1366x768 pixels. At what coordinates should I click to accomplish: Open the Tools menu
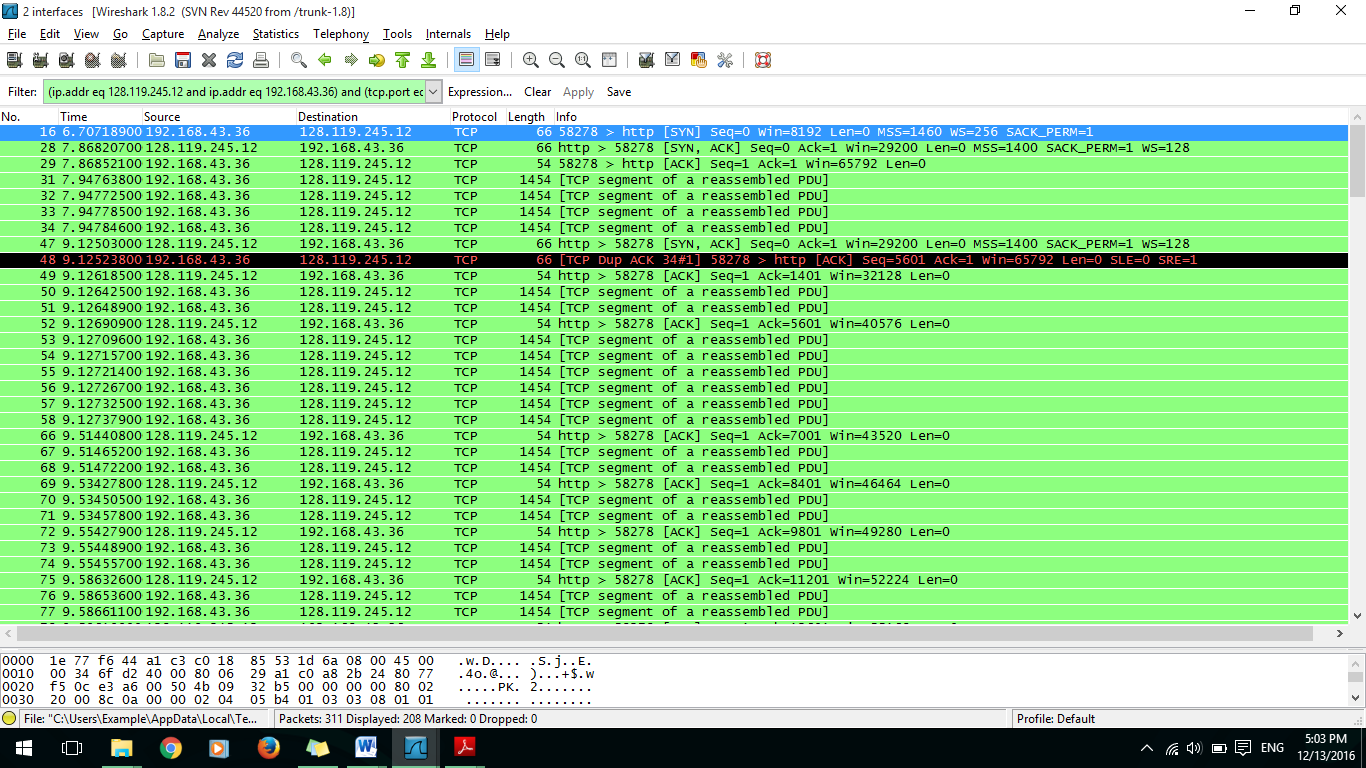[x=397, y=34]
